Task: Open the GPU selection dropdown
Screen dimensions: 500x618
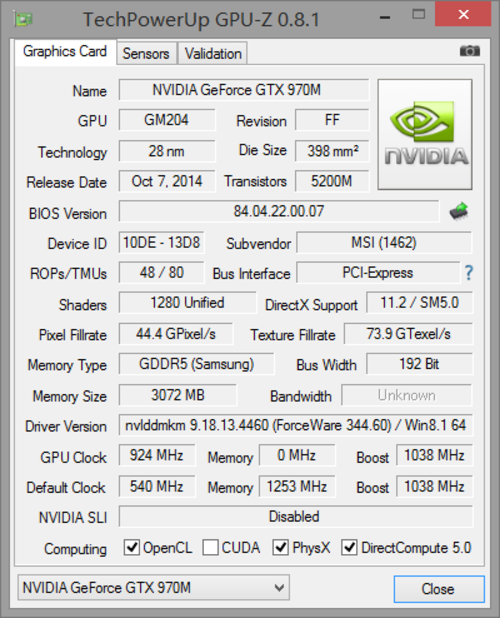Action: pyautogui.click(x=154, y=588)
